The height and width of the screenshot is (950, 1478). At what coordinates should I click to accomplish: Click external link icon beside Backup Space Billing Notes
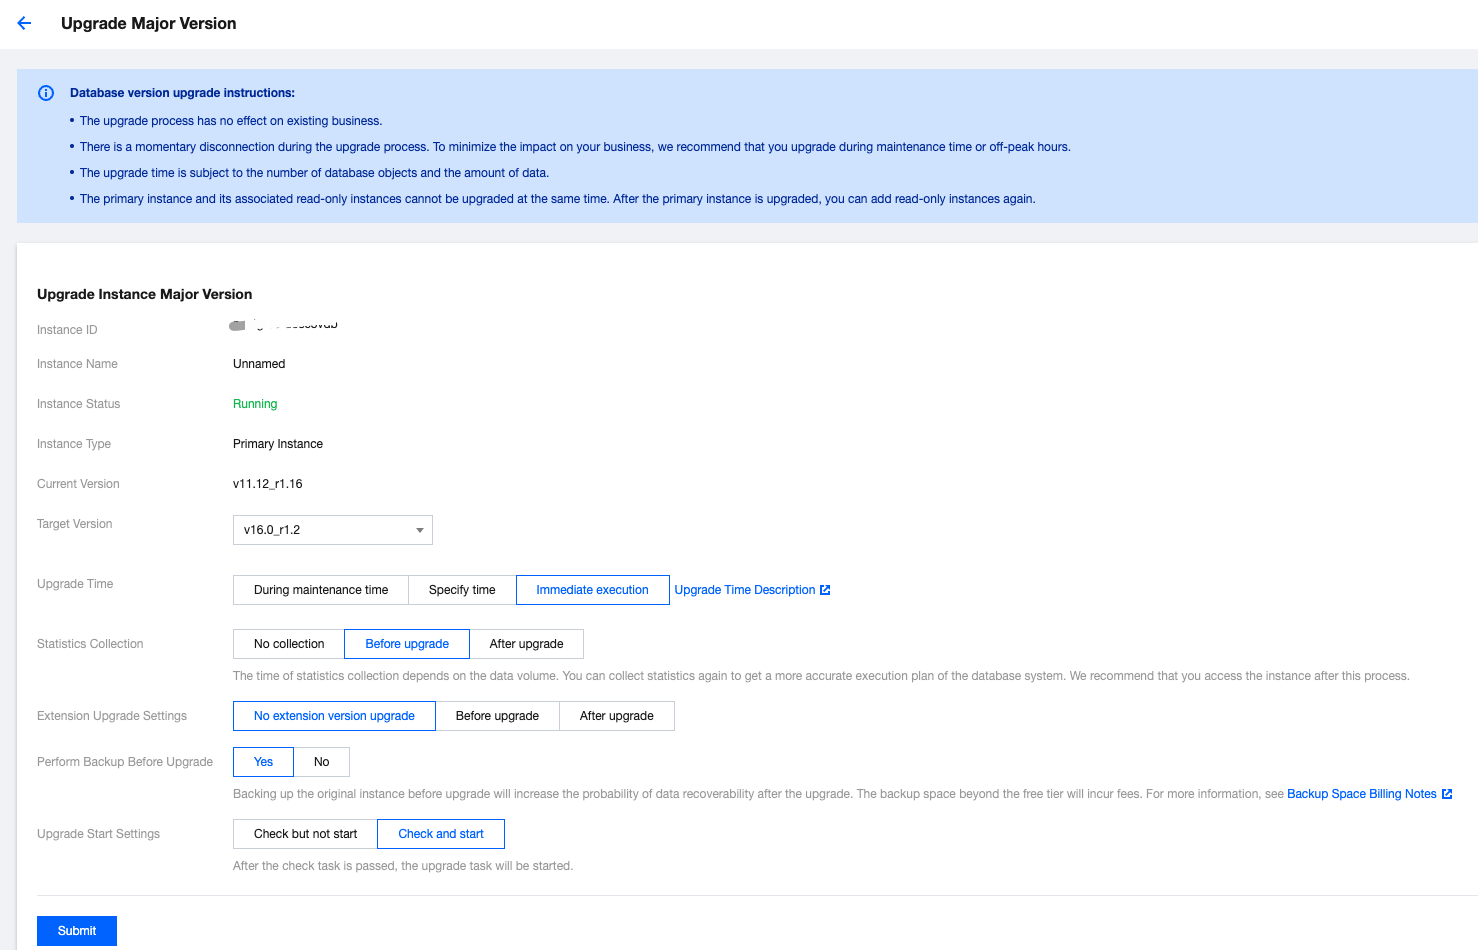click(1447, 794)
